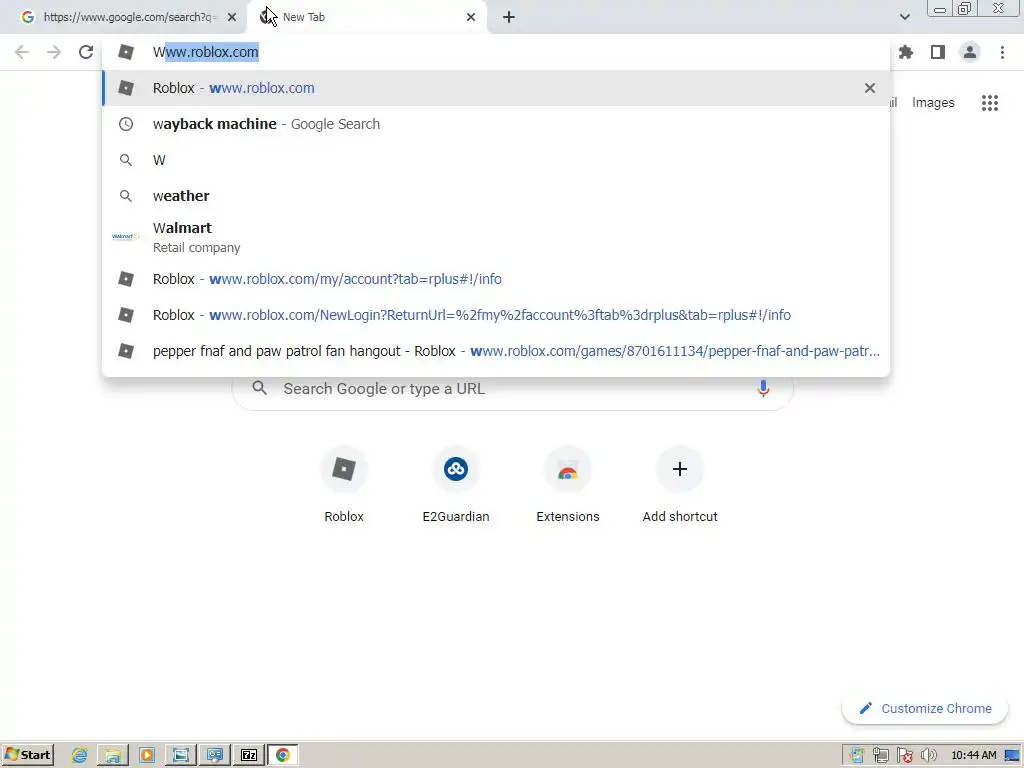Screen dimensions: 1024x768
Task: Click the clock history icon beside wayback machine
Action: coord(125,124)
